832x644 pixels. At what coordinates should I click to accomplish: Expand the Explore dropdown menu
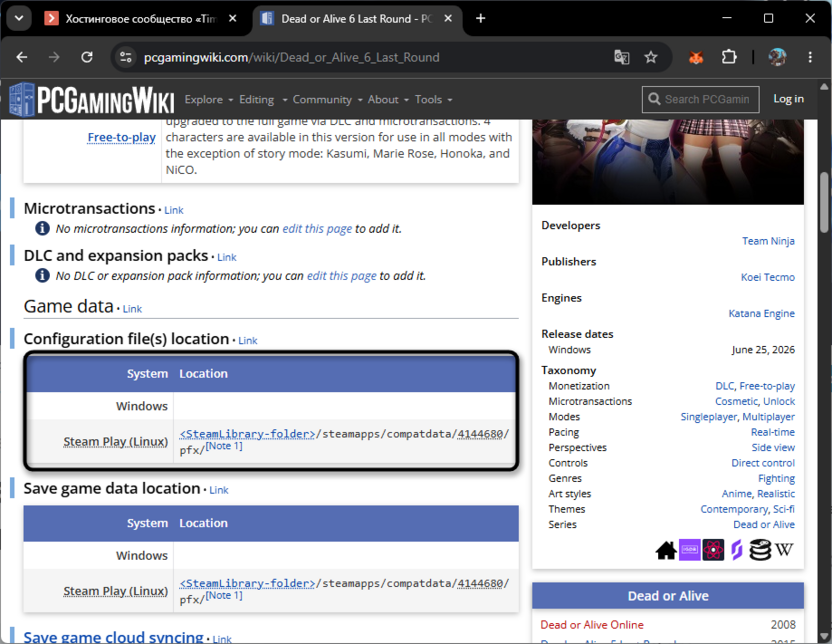[x=209, y=100]
